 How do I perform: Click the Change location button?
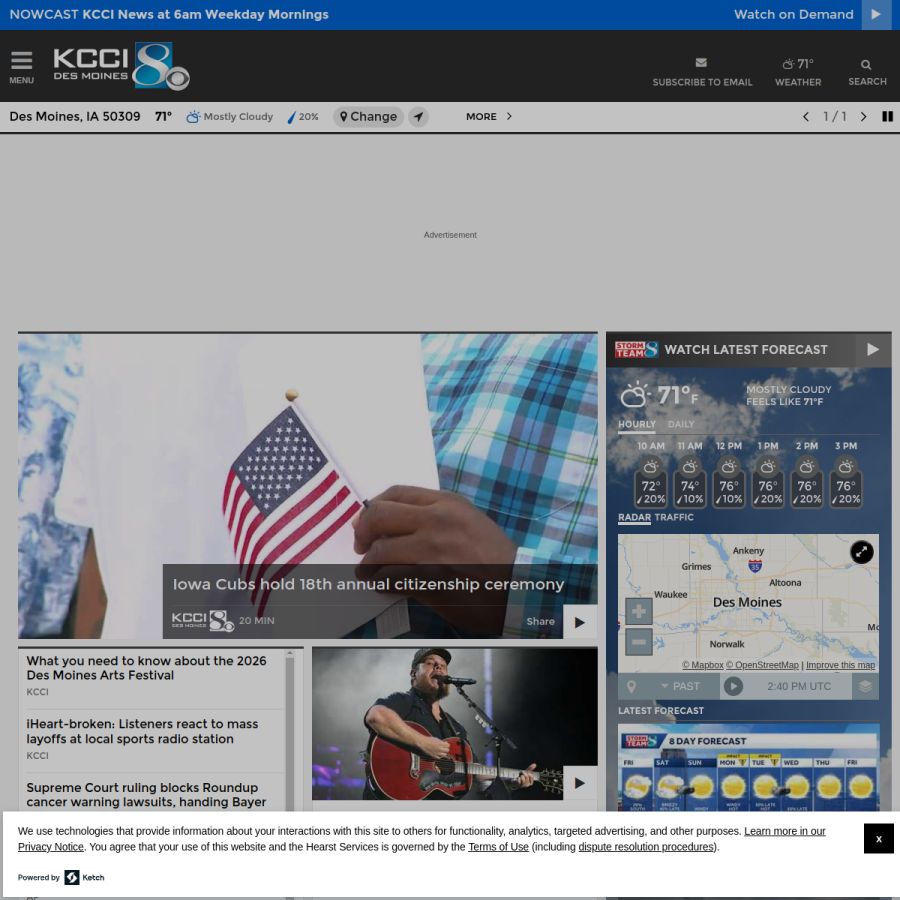coord(368,117)
